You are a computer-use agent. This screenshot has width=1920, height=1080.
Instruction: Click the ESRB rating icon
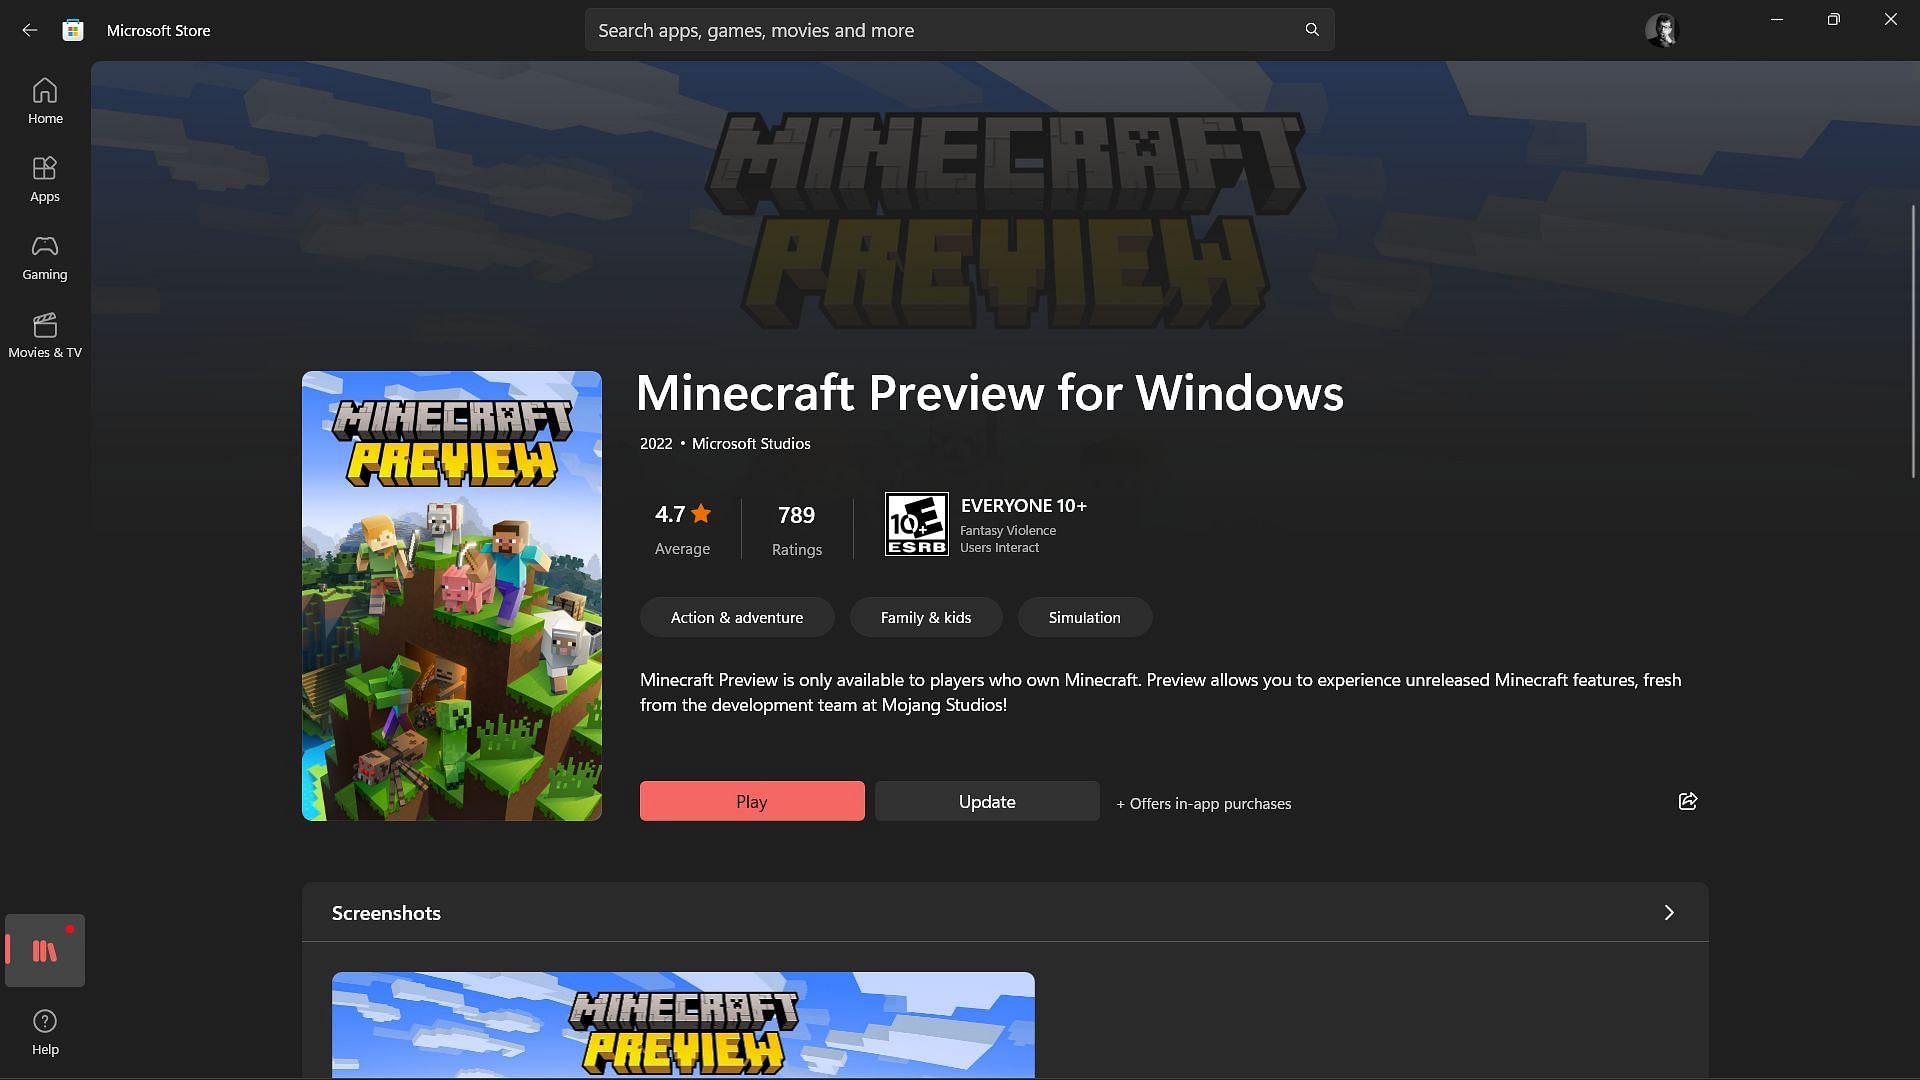tap(916, 524)
